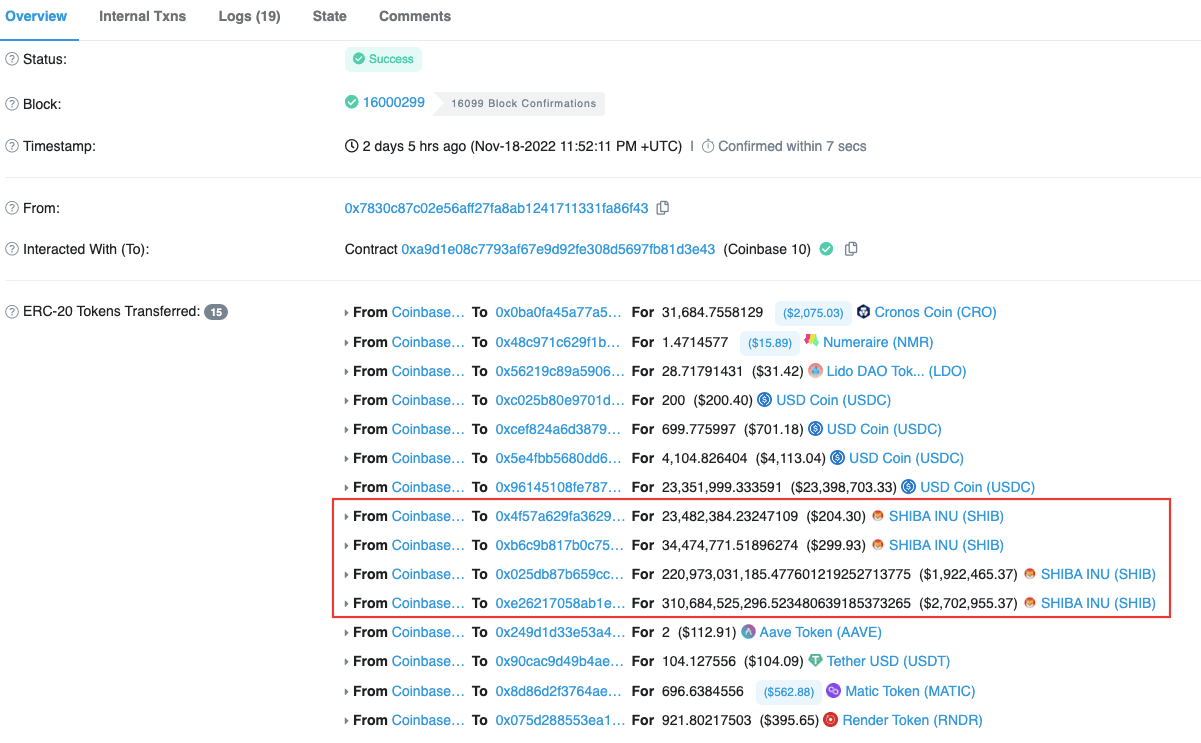Click the green check icon beside block 16000299
1201x743 pixels.
(x=352, y=102)
